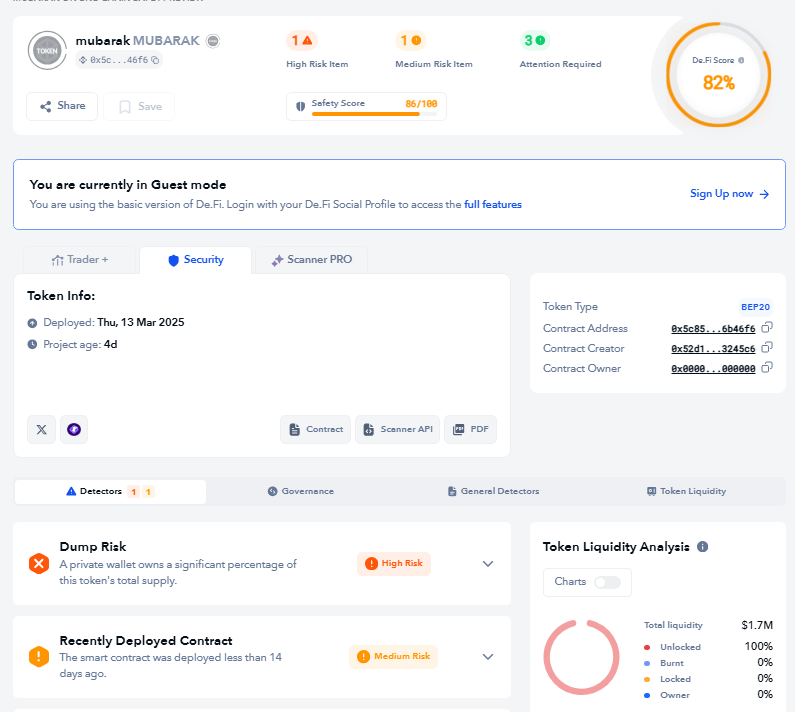Copy the Contract Creator address
The height and width of the screenshot is (712, 795).
click(x=767, y=348)
